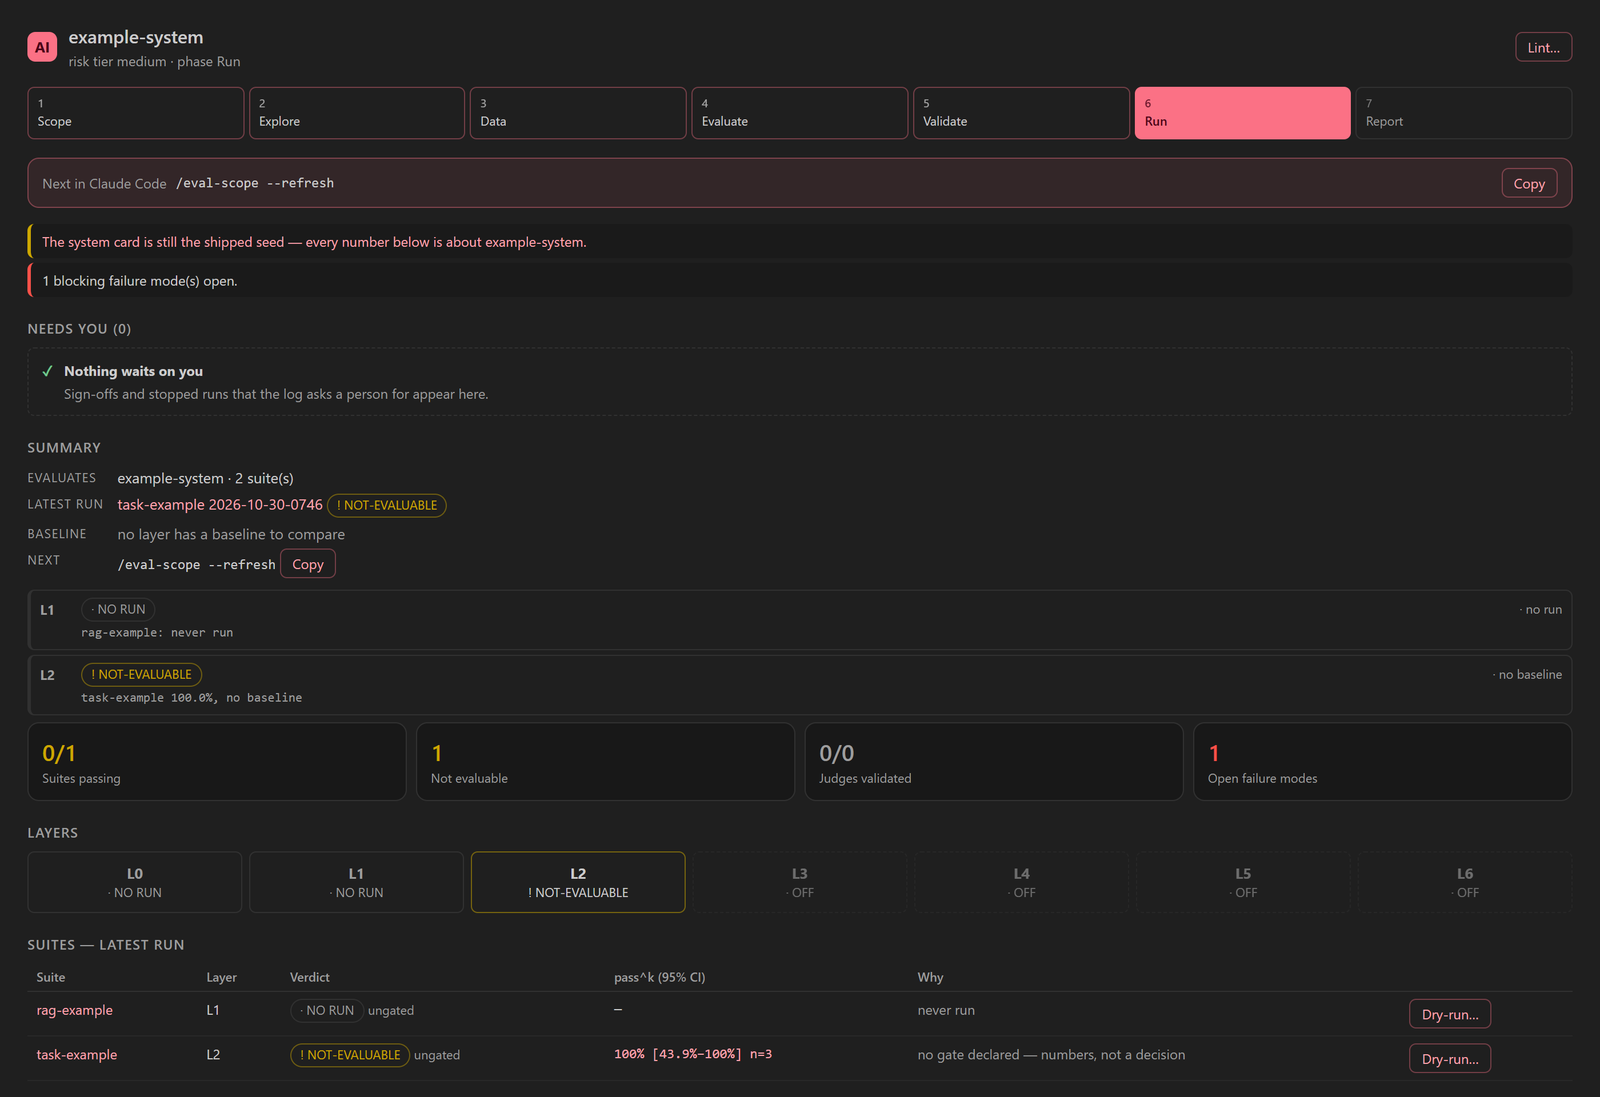
Task: Open latest run task-example 2026-10-30-0746
Action: click(220, 505)
